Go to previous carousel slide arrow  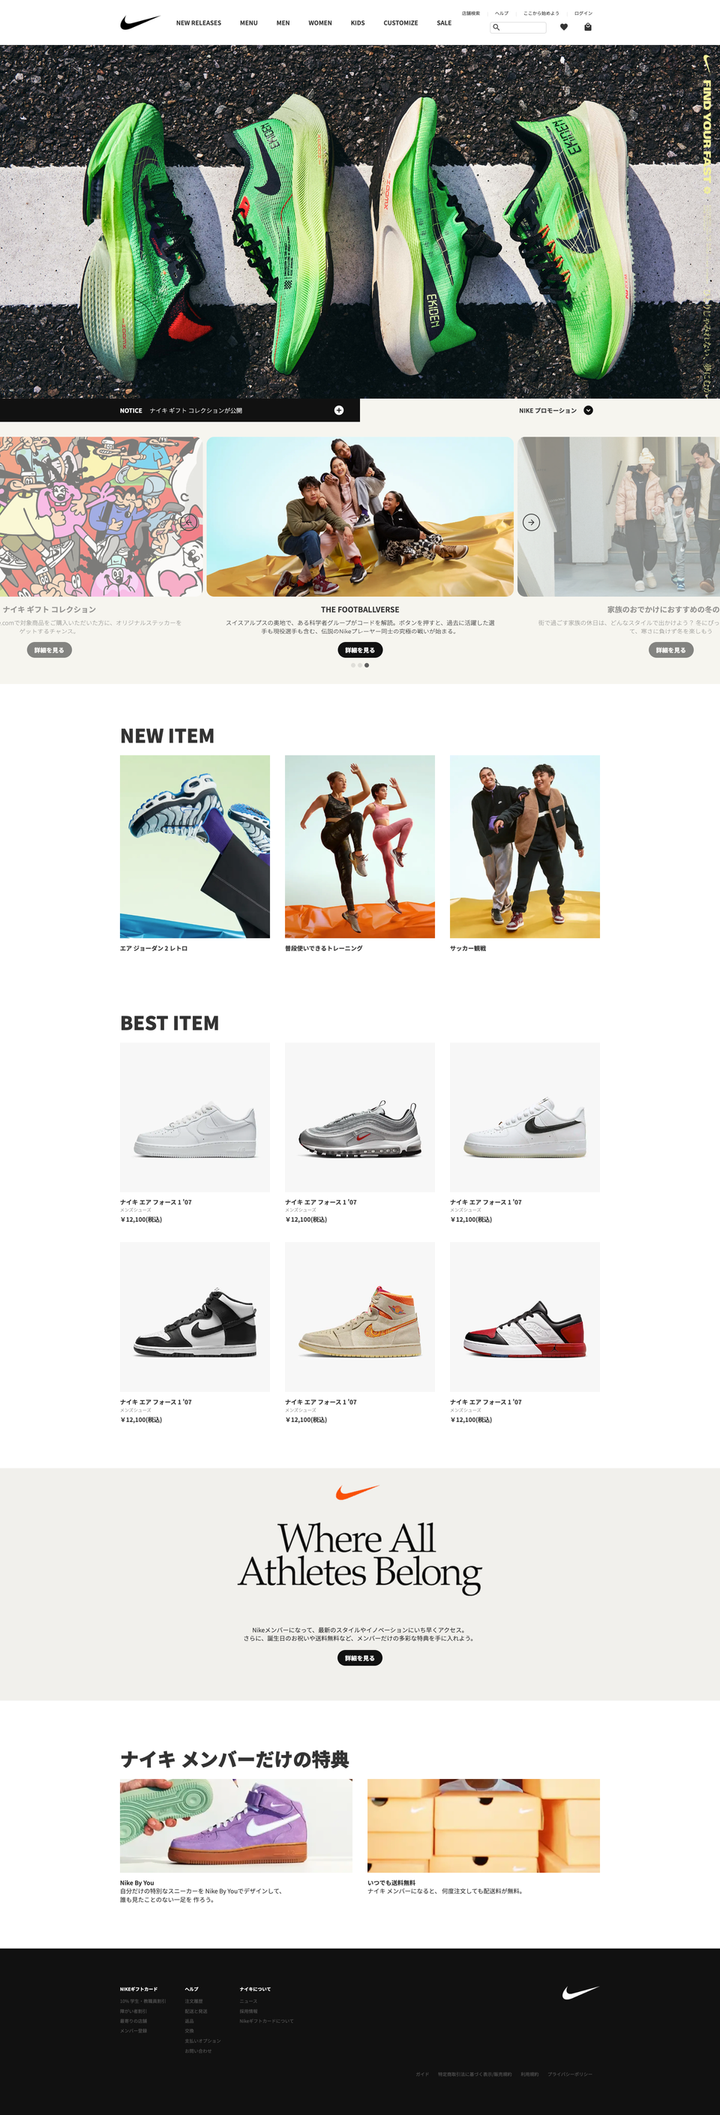(188, 522)
